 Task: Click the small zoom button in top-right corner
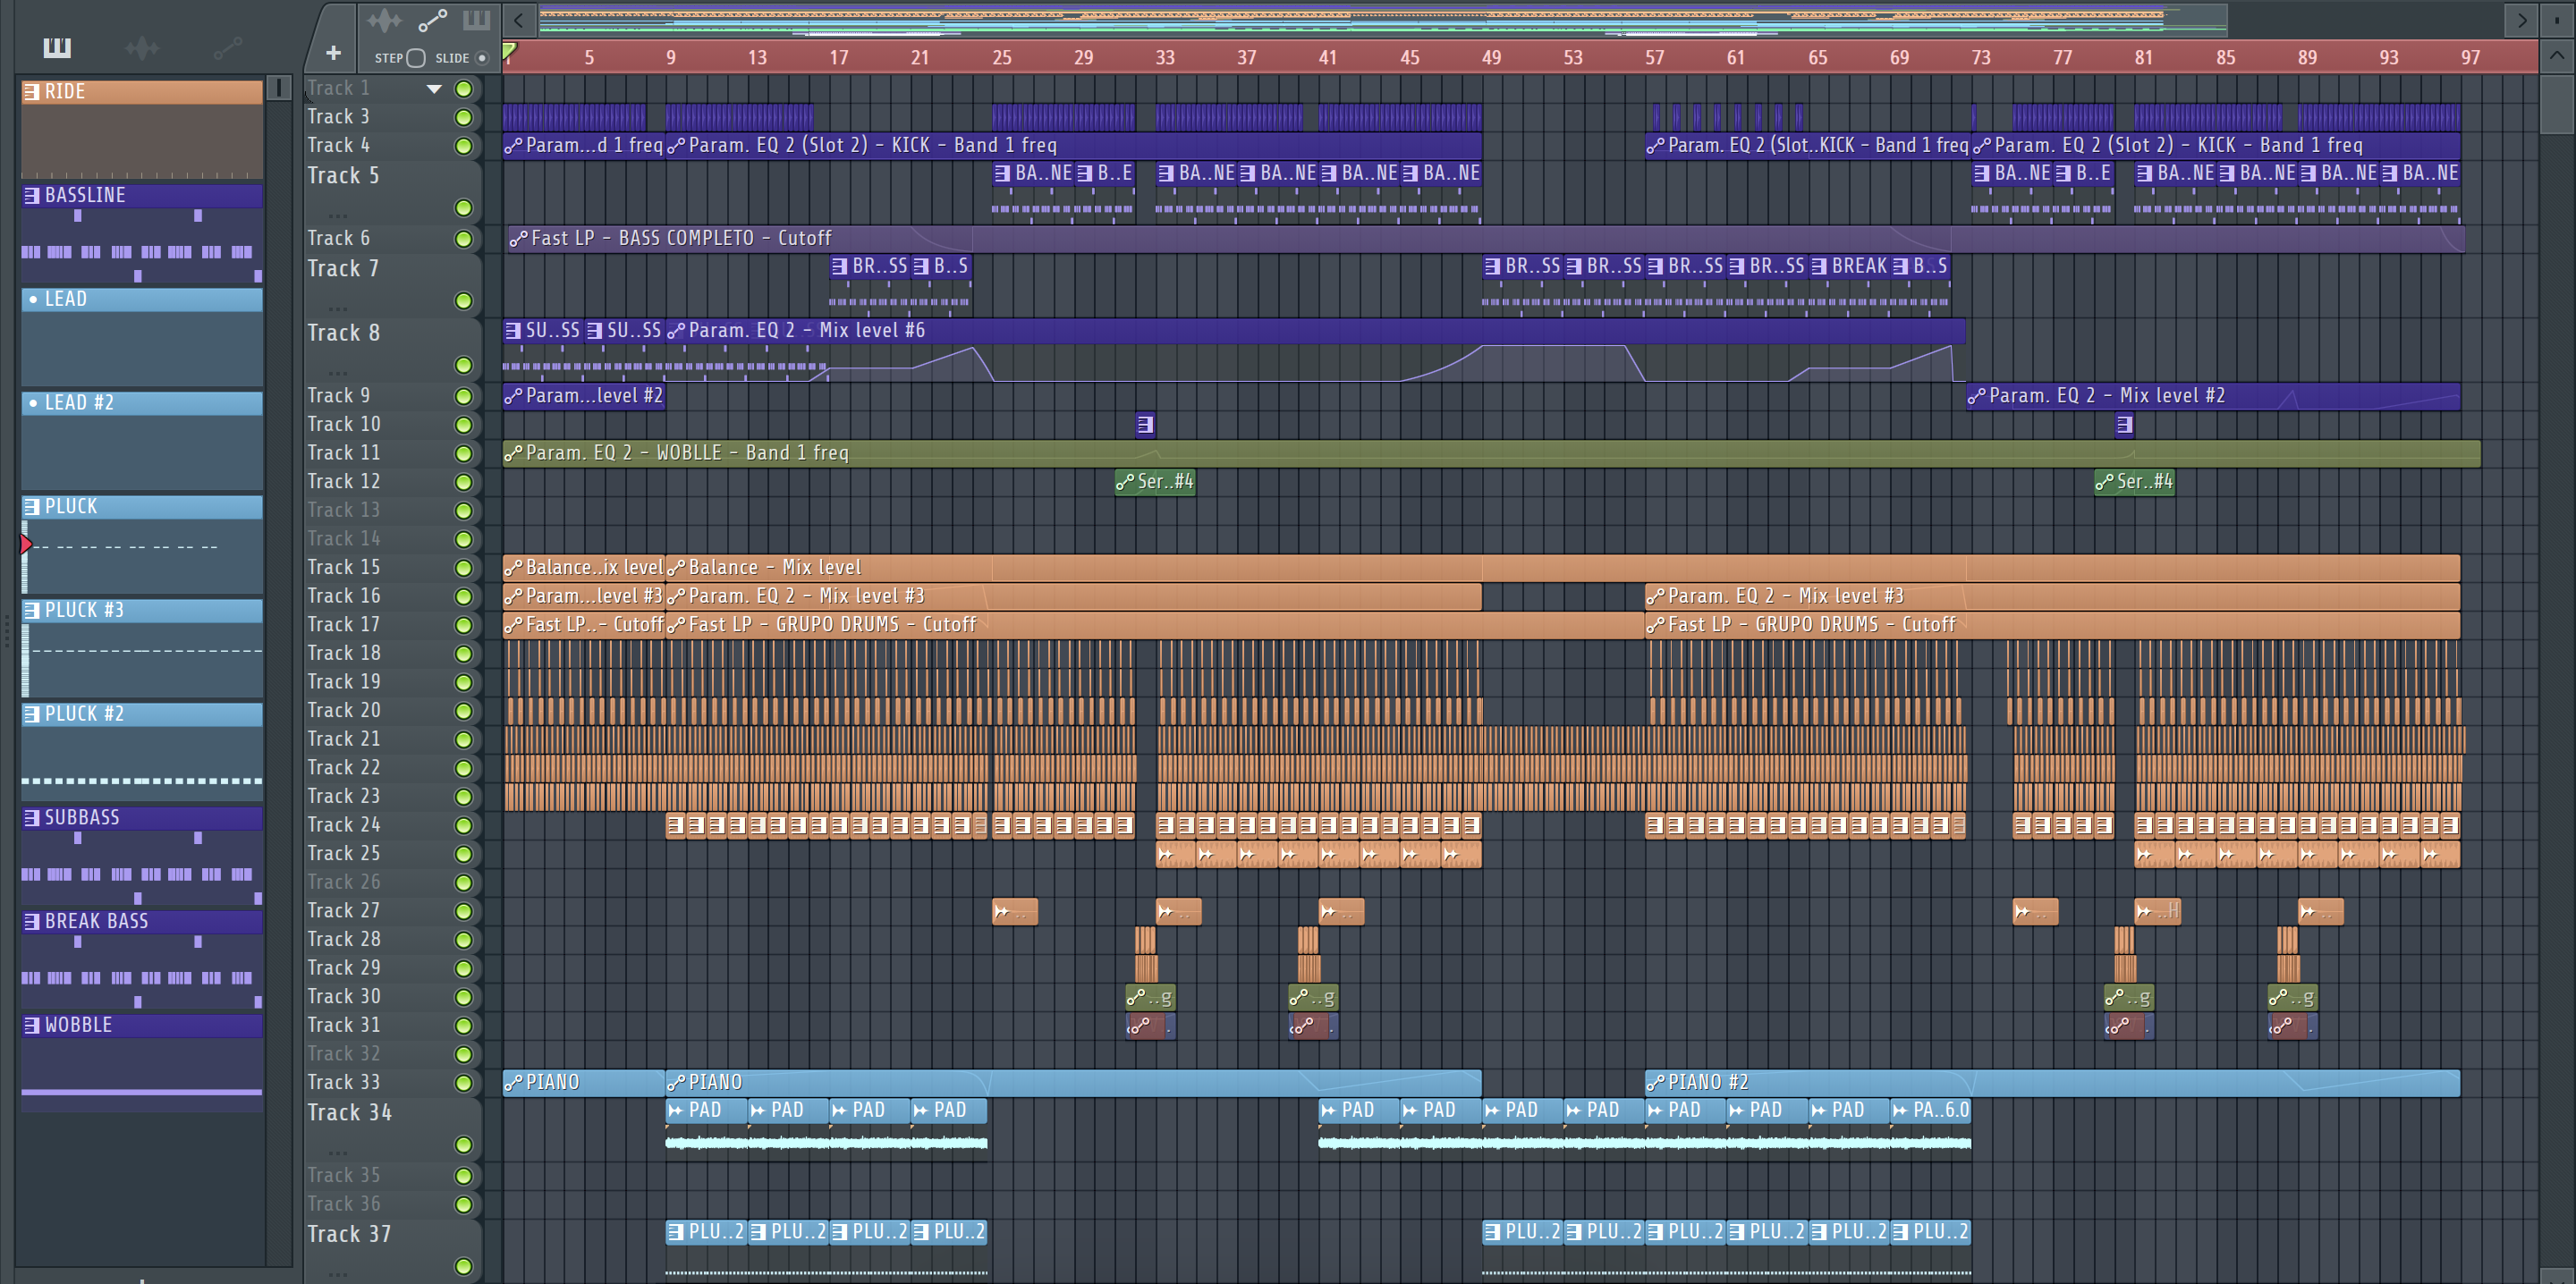click(2557, 19)
